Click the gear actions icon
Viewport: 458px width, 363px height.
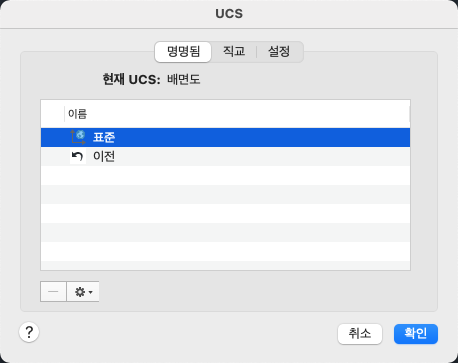pyautogui.click(x=80, y=292)
